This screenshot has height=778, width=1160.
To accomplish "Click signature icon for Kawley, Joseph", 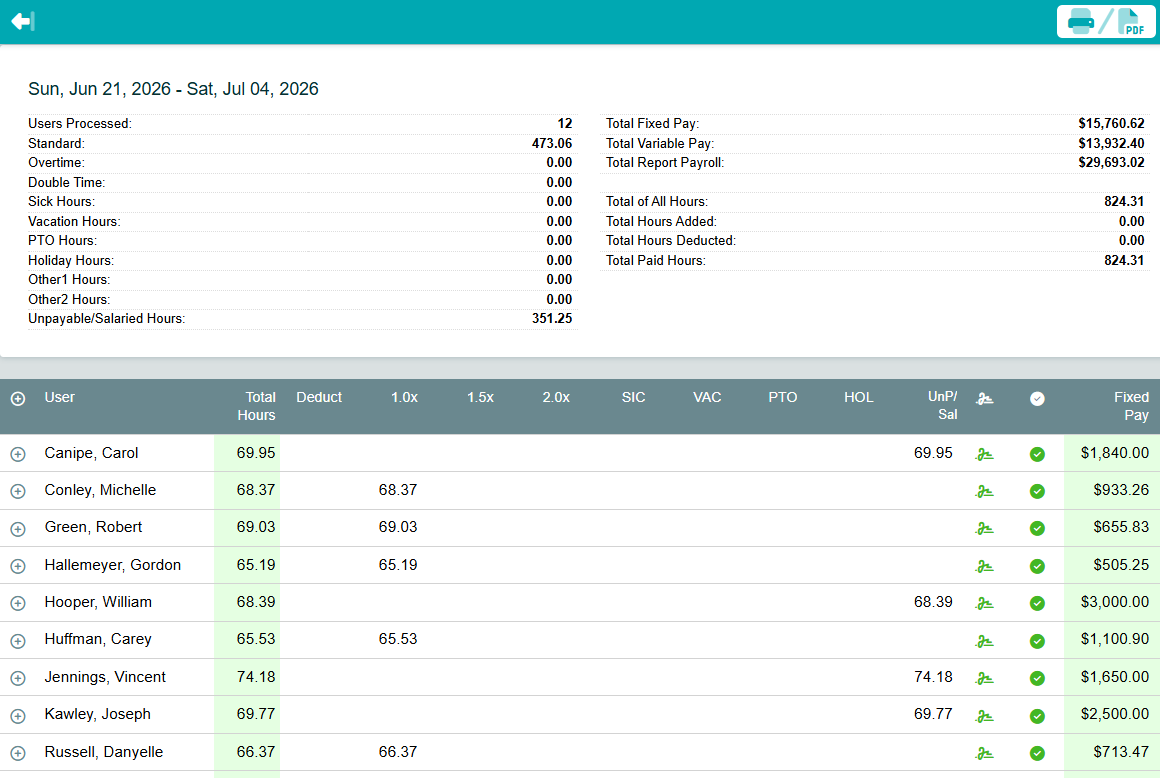I will pyautogui.click(x=984, y=715).
